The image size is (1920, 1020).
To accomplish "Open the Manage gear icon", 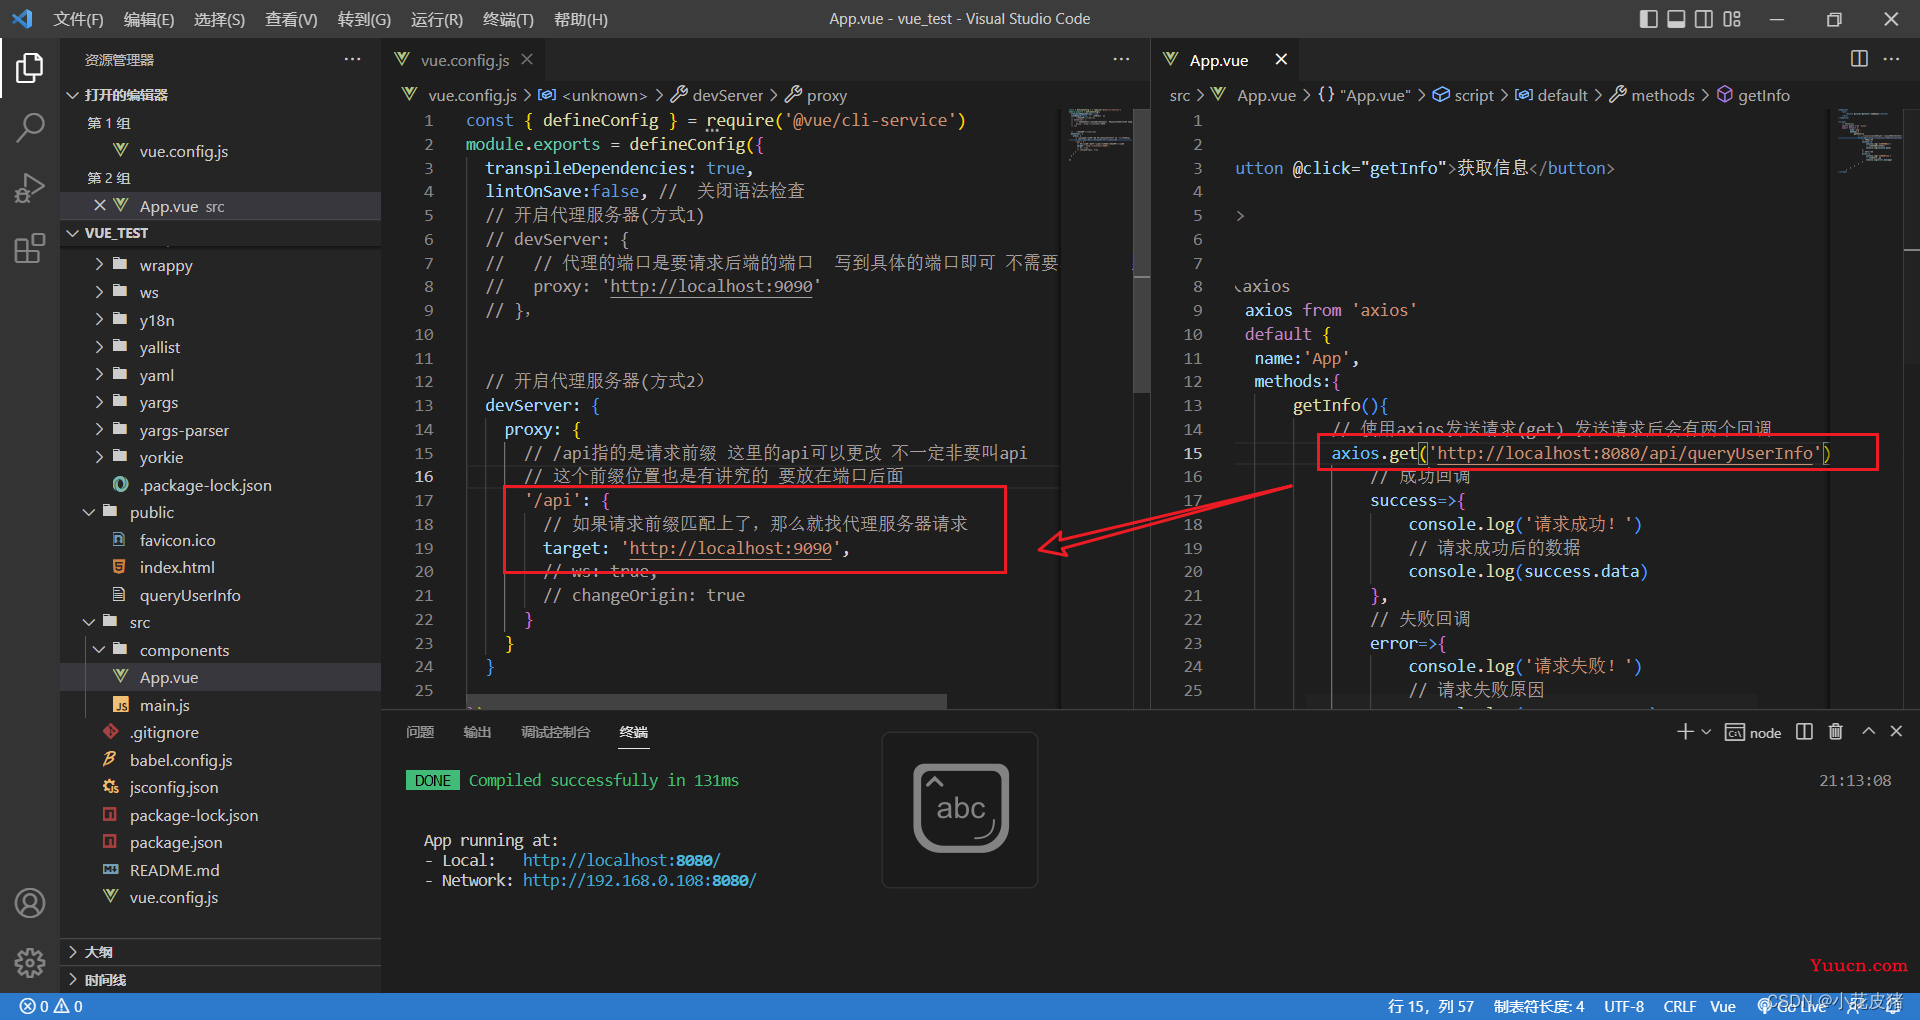I will pos(30,963).
